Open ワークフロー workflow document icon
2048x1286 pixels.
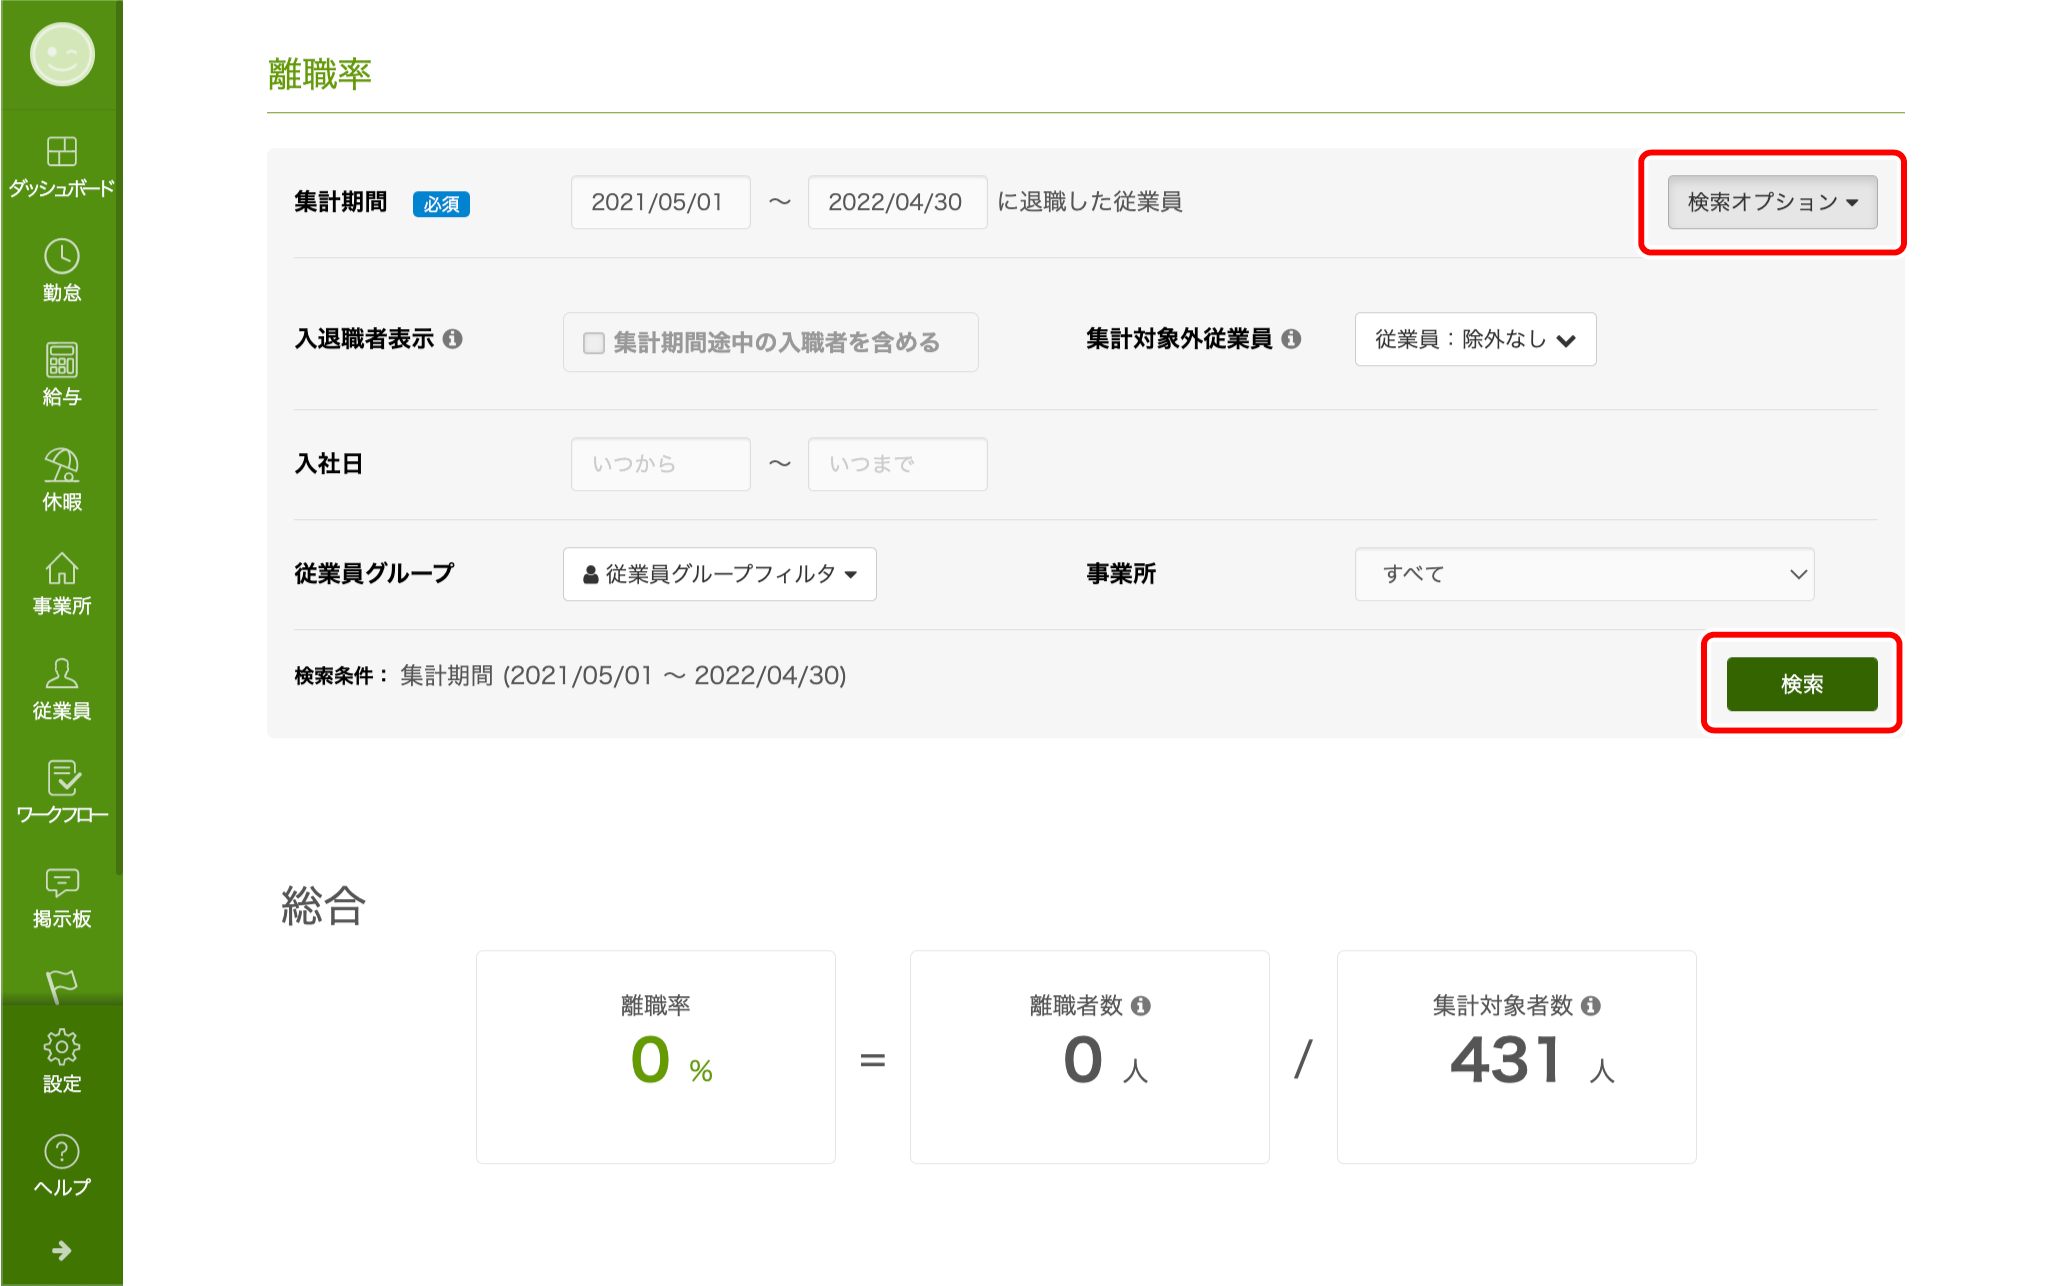pos(61,779)
